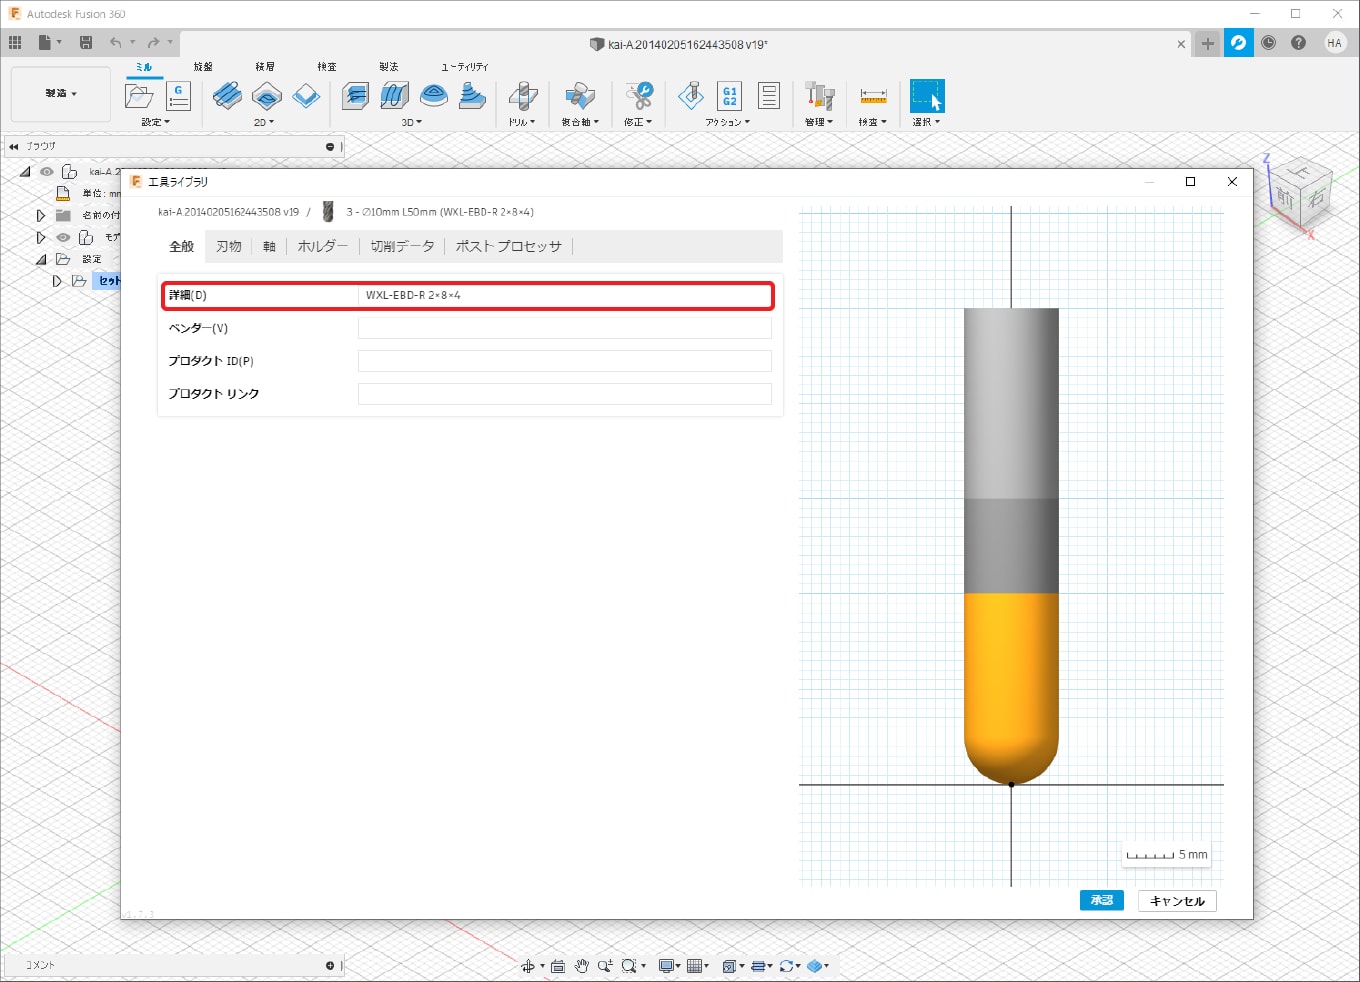This screenshot has height=982, width=1360.
Task: Click the measure inspect ruler icon
Action: point(873,97)
